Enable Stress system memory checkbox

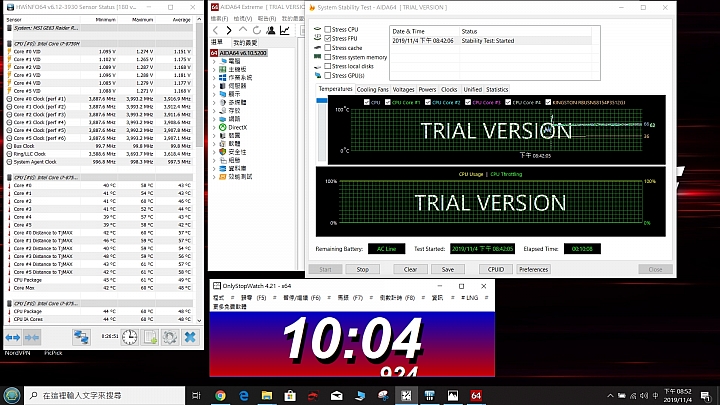pyautogui.click(x=327, y=57)
